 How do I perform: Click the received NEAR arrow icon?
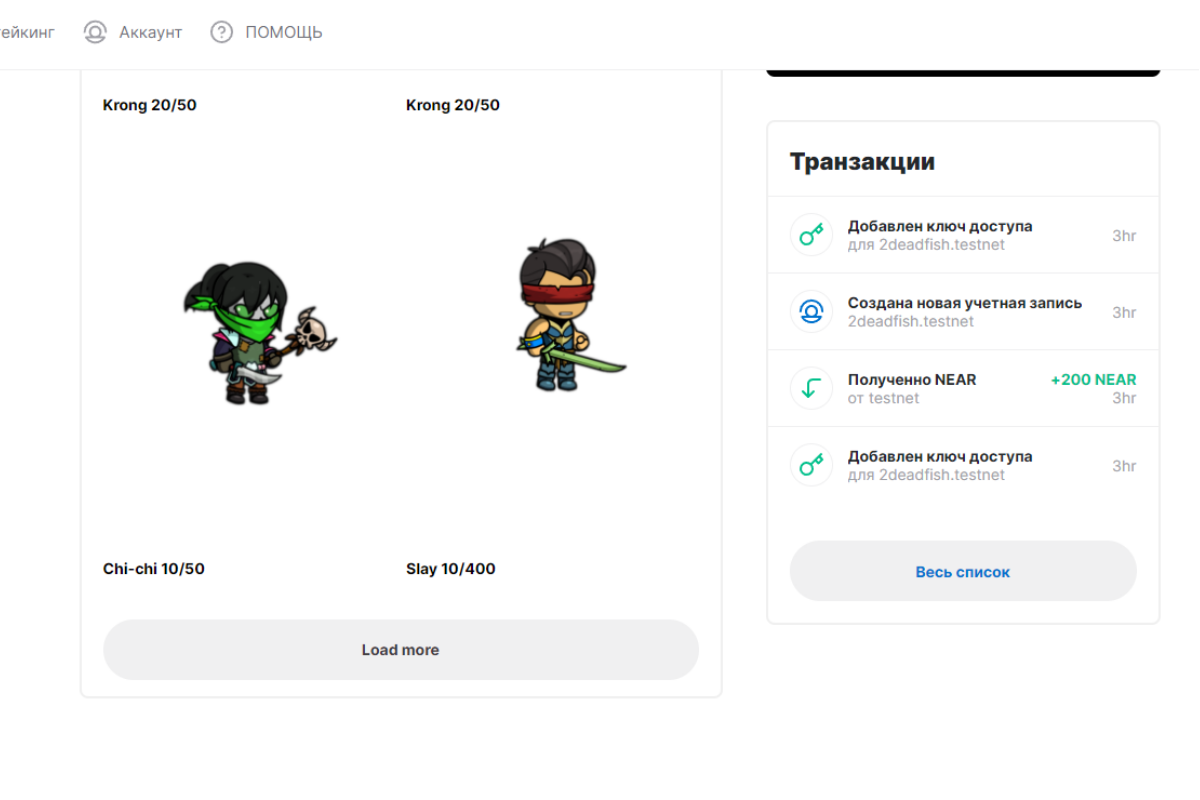tap(811, 389)
